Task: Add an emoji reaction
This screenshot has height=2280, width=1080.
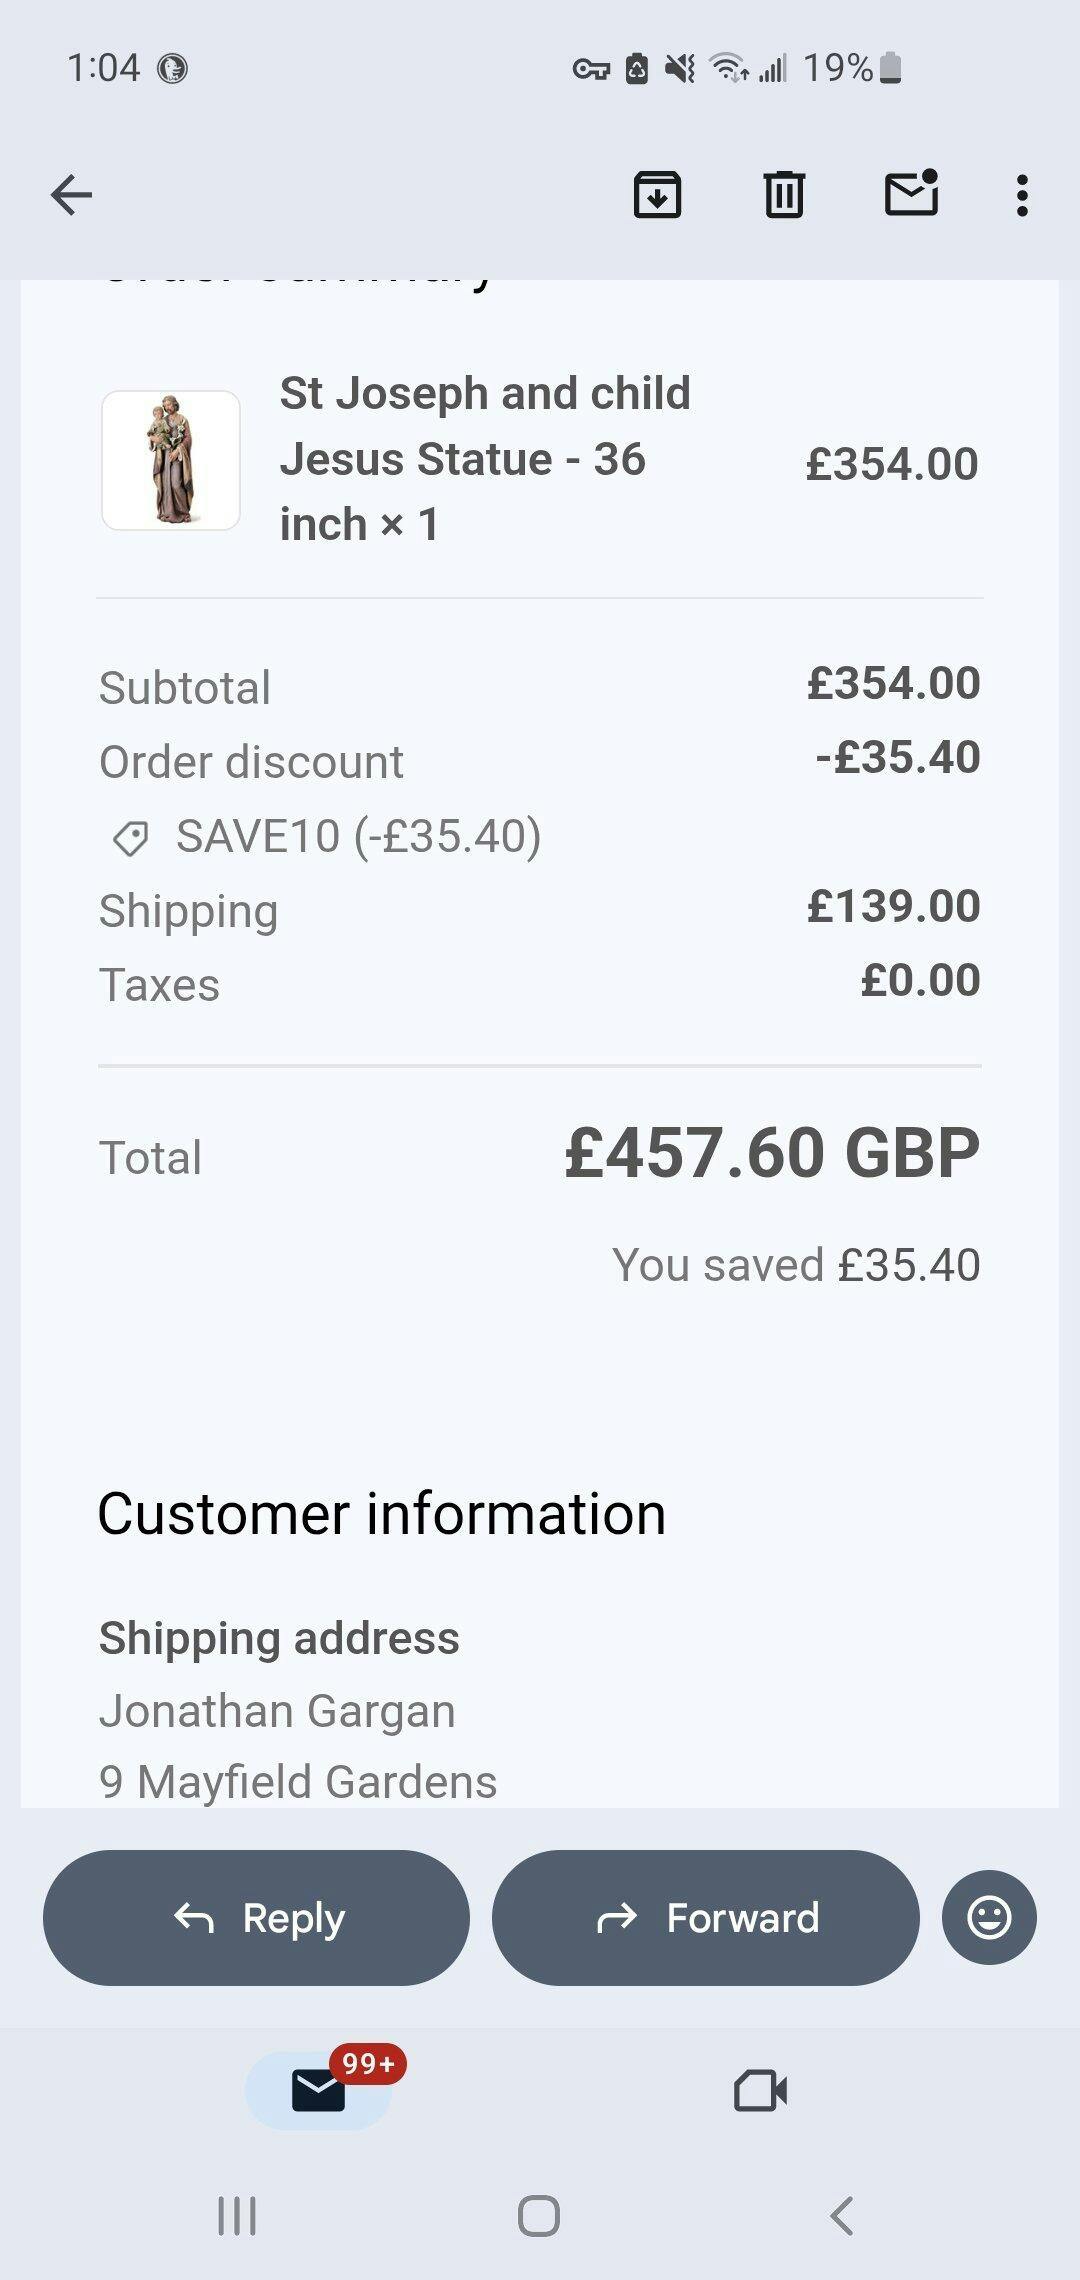Action: pyautogui.click(x=988, y=1917)
